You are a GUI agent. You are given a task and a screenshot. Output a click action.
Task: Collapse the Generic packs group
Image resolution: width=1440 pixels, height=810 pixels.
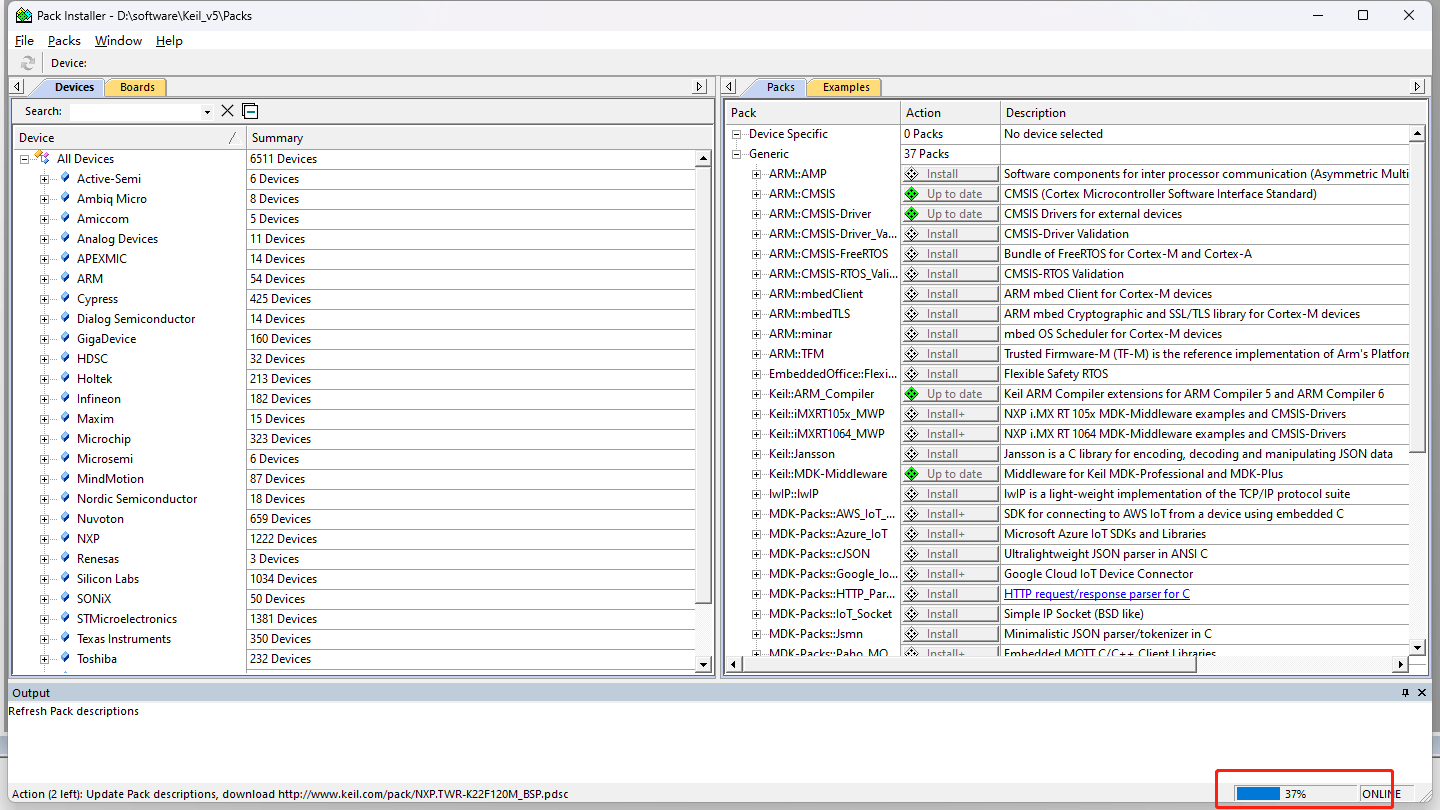tap(737, 154)
